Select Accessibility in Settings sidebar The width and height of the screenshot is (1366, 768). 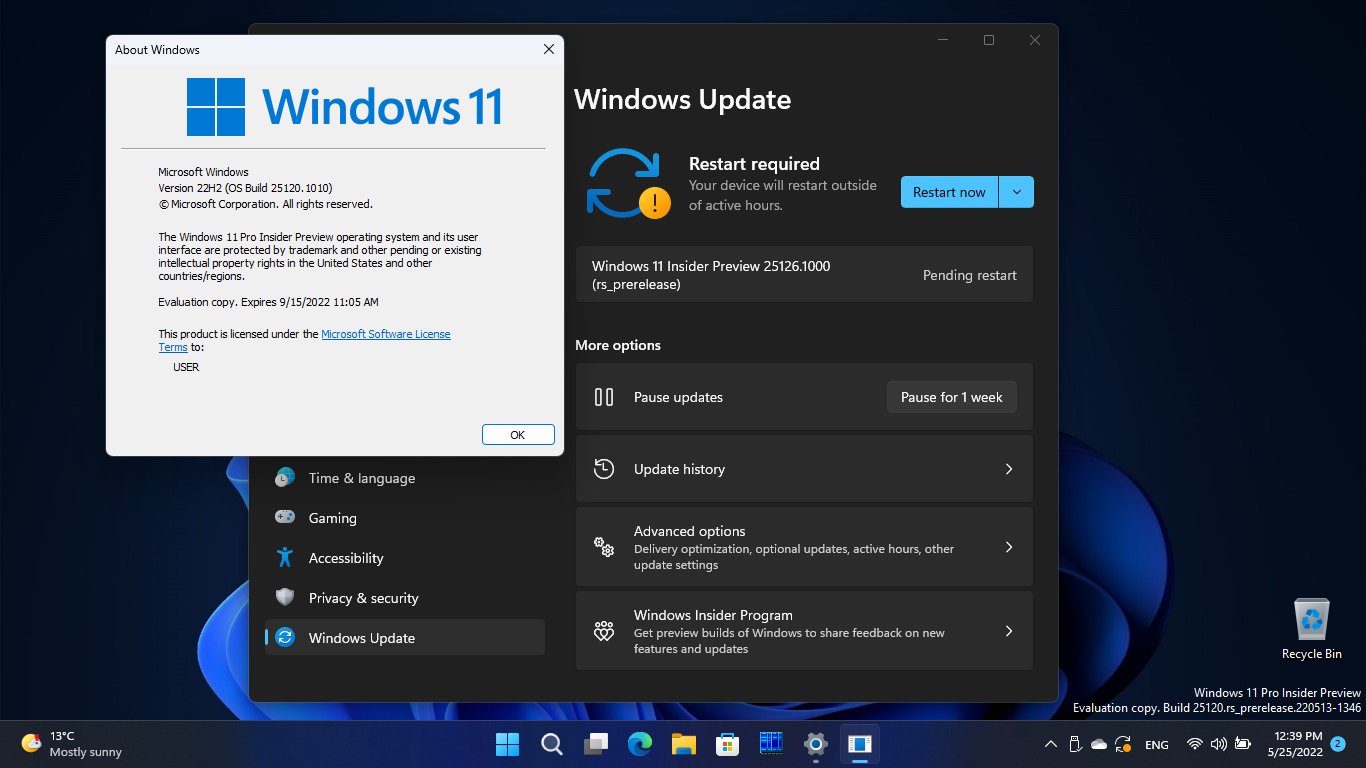point(405,558)
